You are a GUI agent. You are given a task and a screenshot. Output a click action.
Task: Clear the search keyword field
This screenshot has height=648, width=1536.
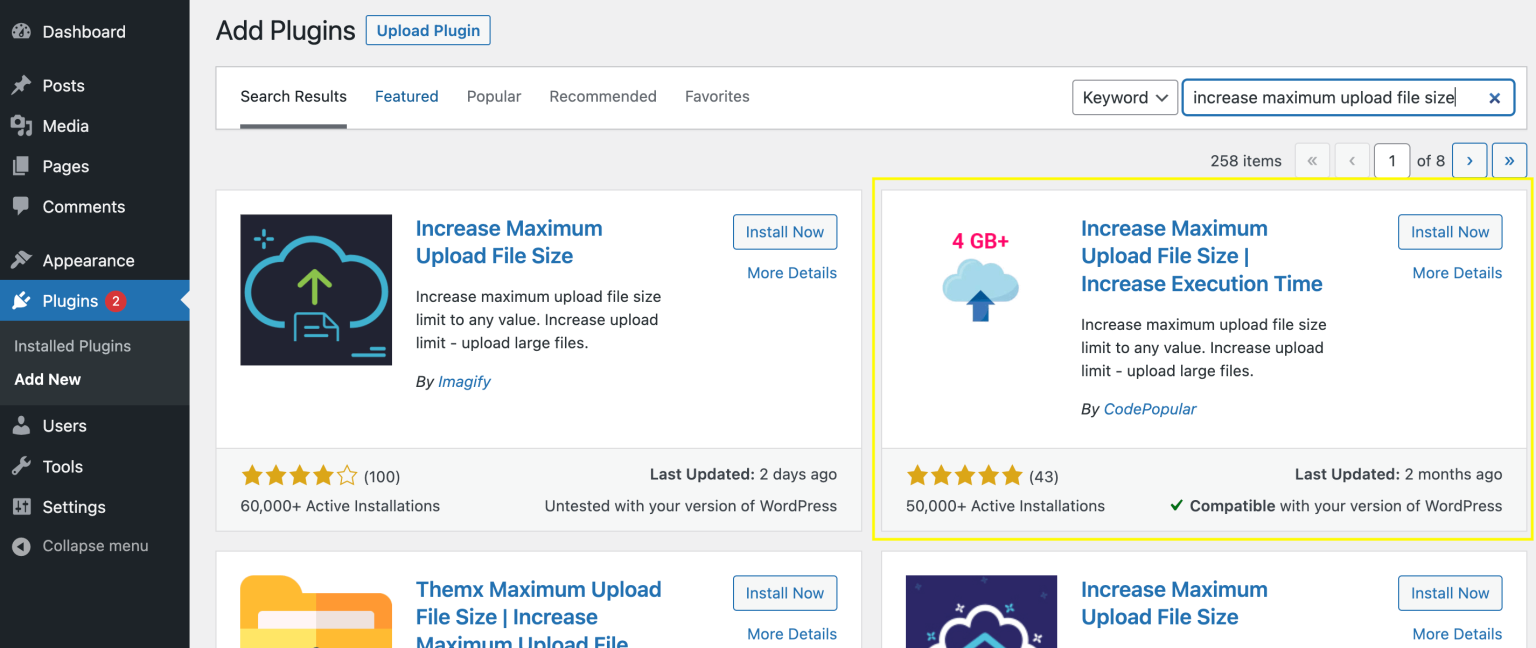click(x=1494, y=97)
